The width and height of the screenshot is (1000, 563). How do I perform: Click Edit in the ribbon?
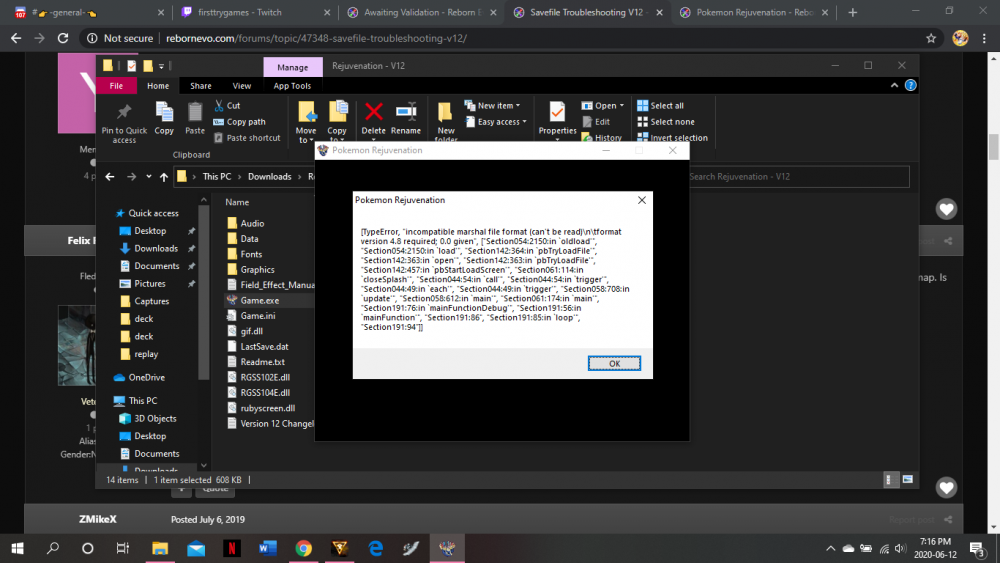click(596, 122)
